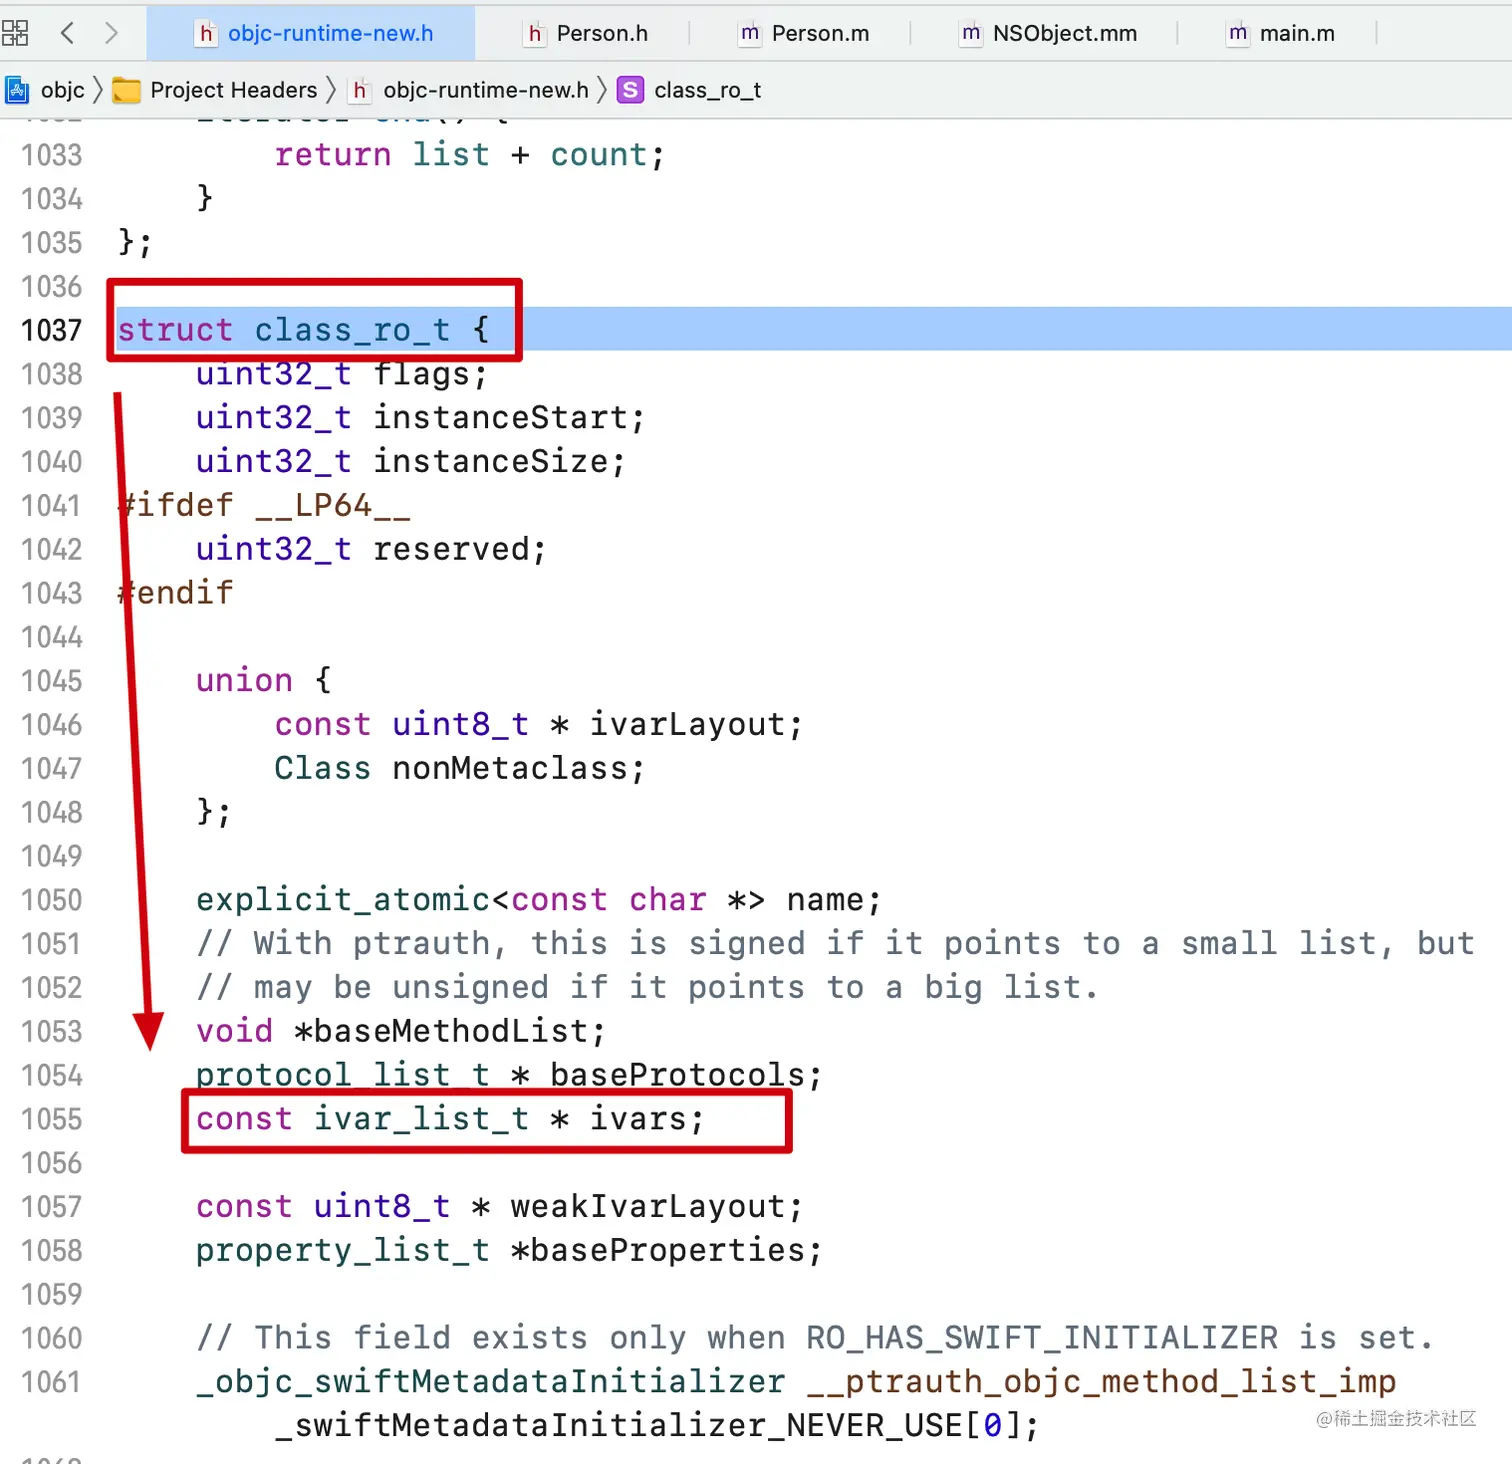
Task: Click the 'ivars' identifier
Action: [x=637, y=1119]
